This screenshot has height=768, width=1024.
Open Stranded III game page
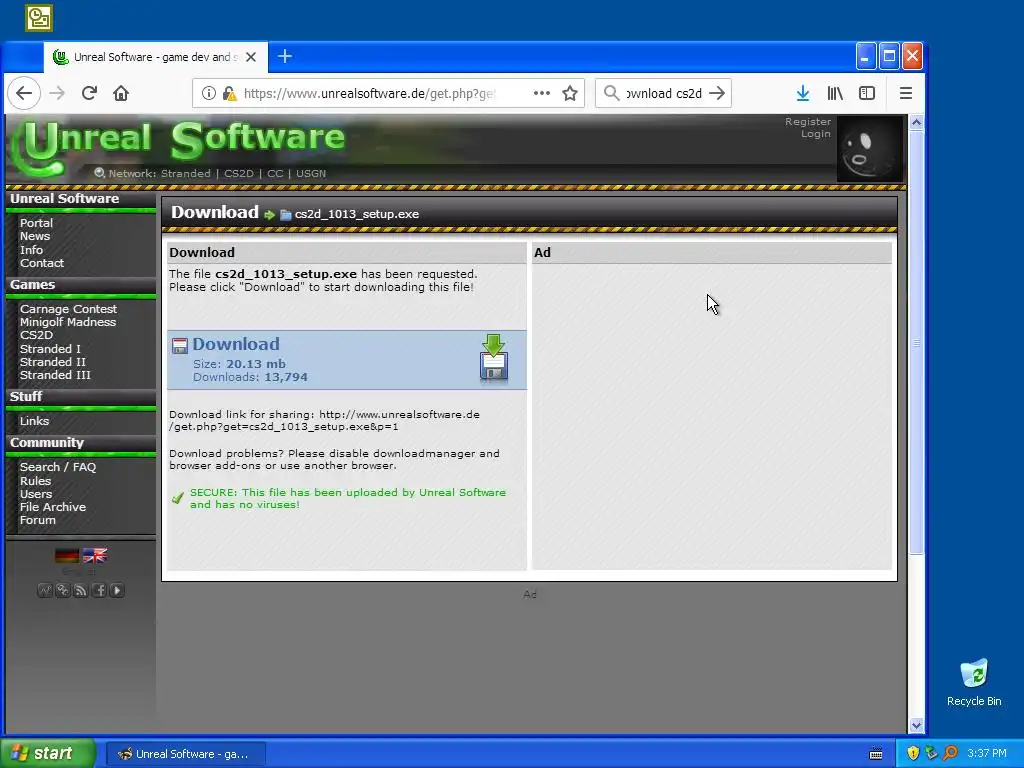coord(56,375)
